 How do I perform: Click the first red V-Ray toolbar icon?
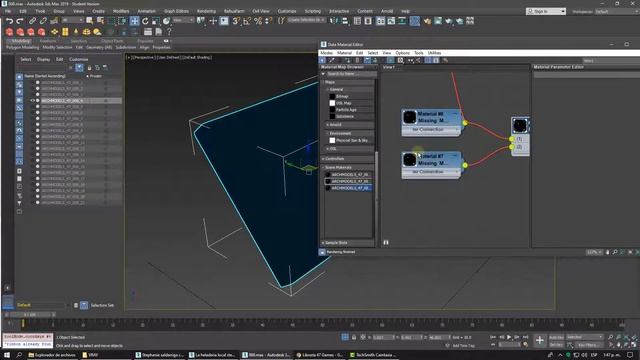pos(9,32)
